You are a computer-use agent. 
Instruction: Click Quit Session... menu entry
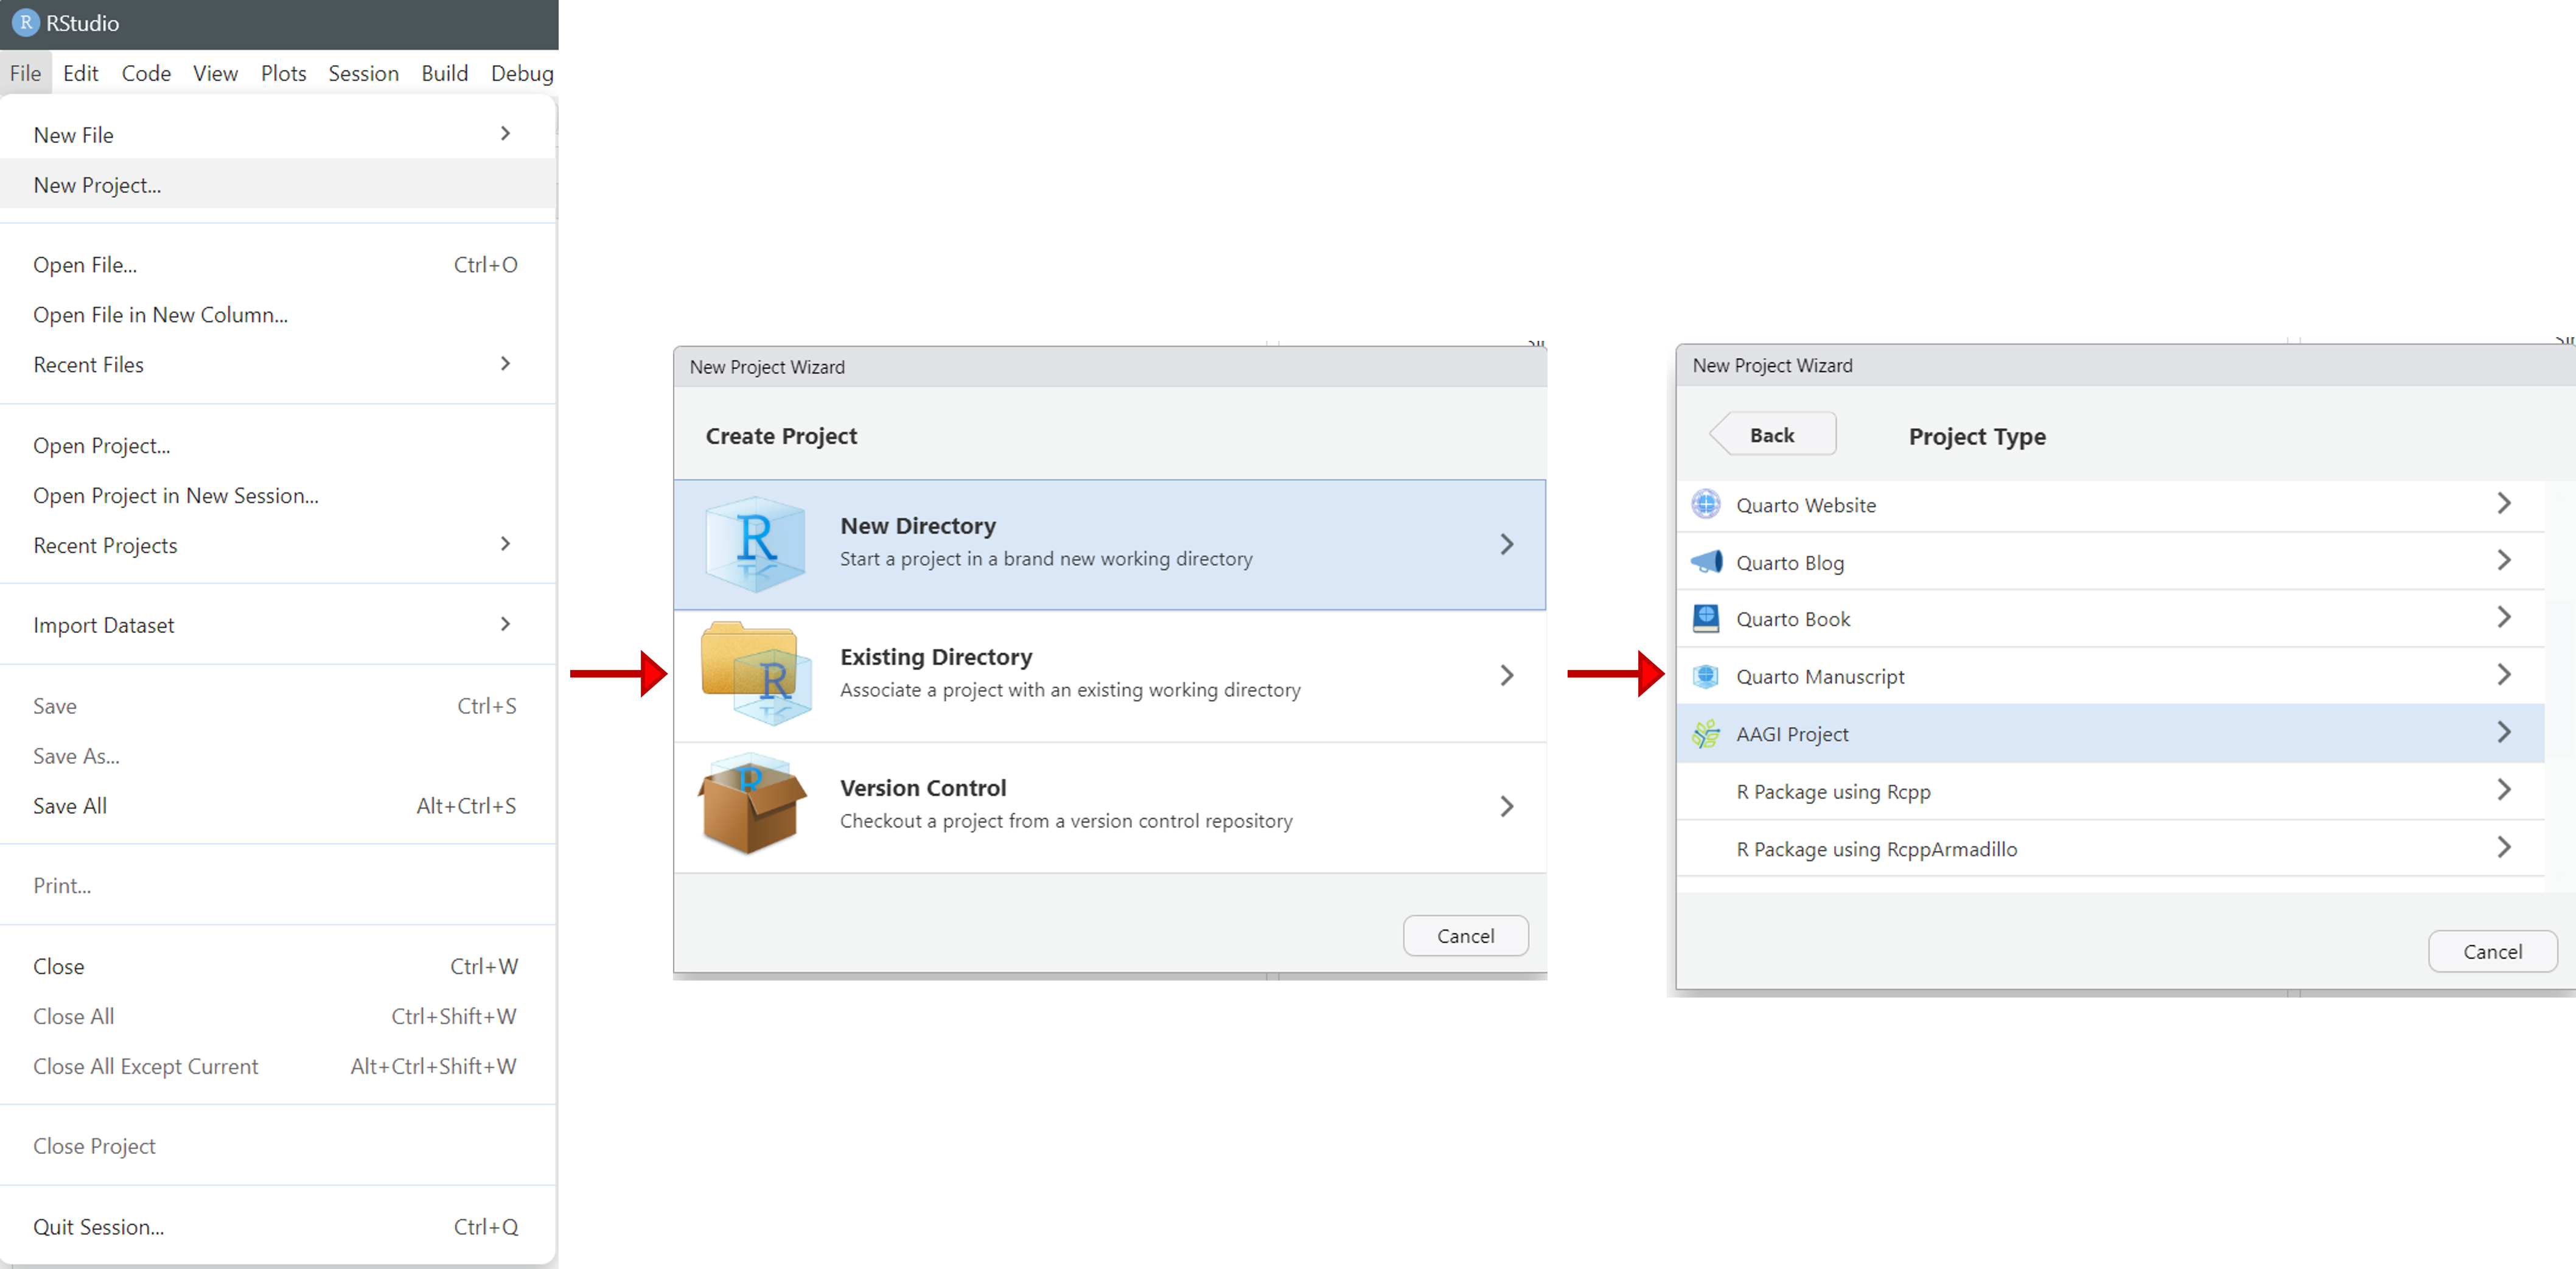coord(98,1226)
